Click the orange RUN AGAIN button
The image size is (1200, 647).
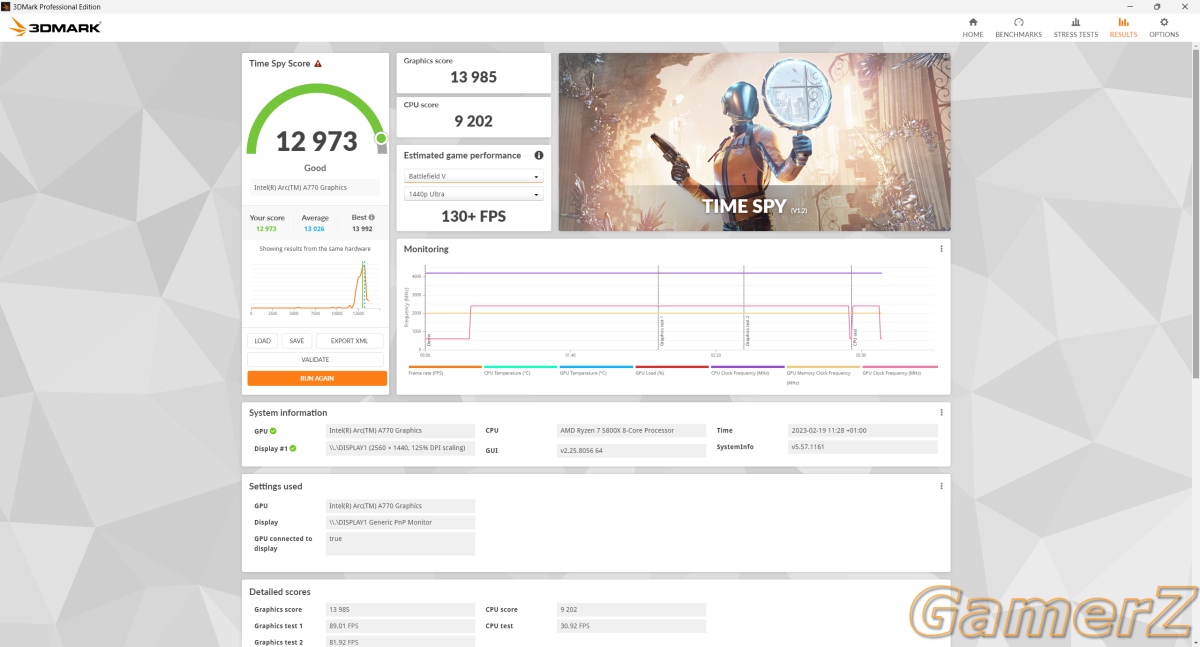point(317,378)
